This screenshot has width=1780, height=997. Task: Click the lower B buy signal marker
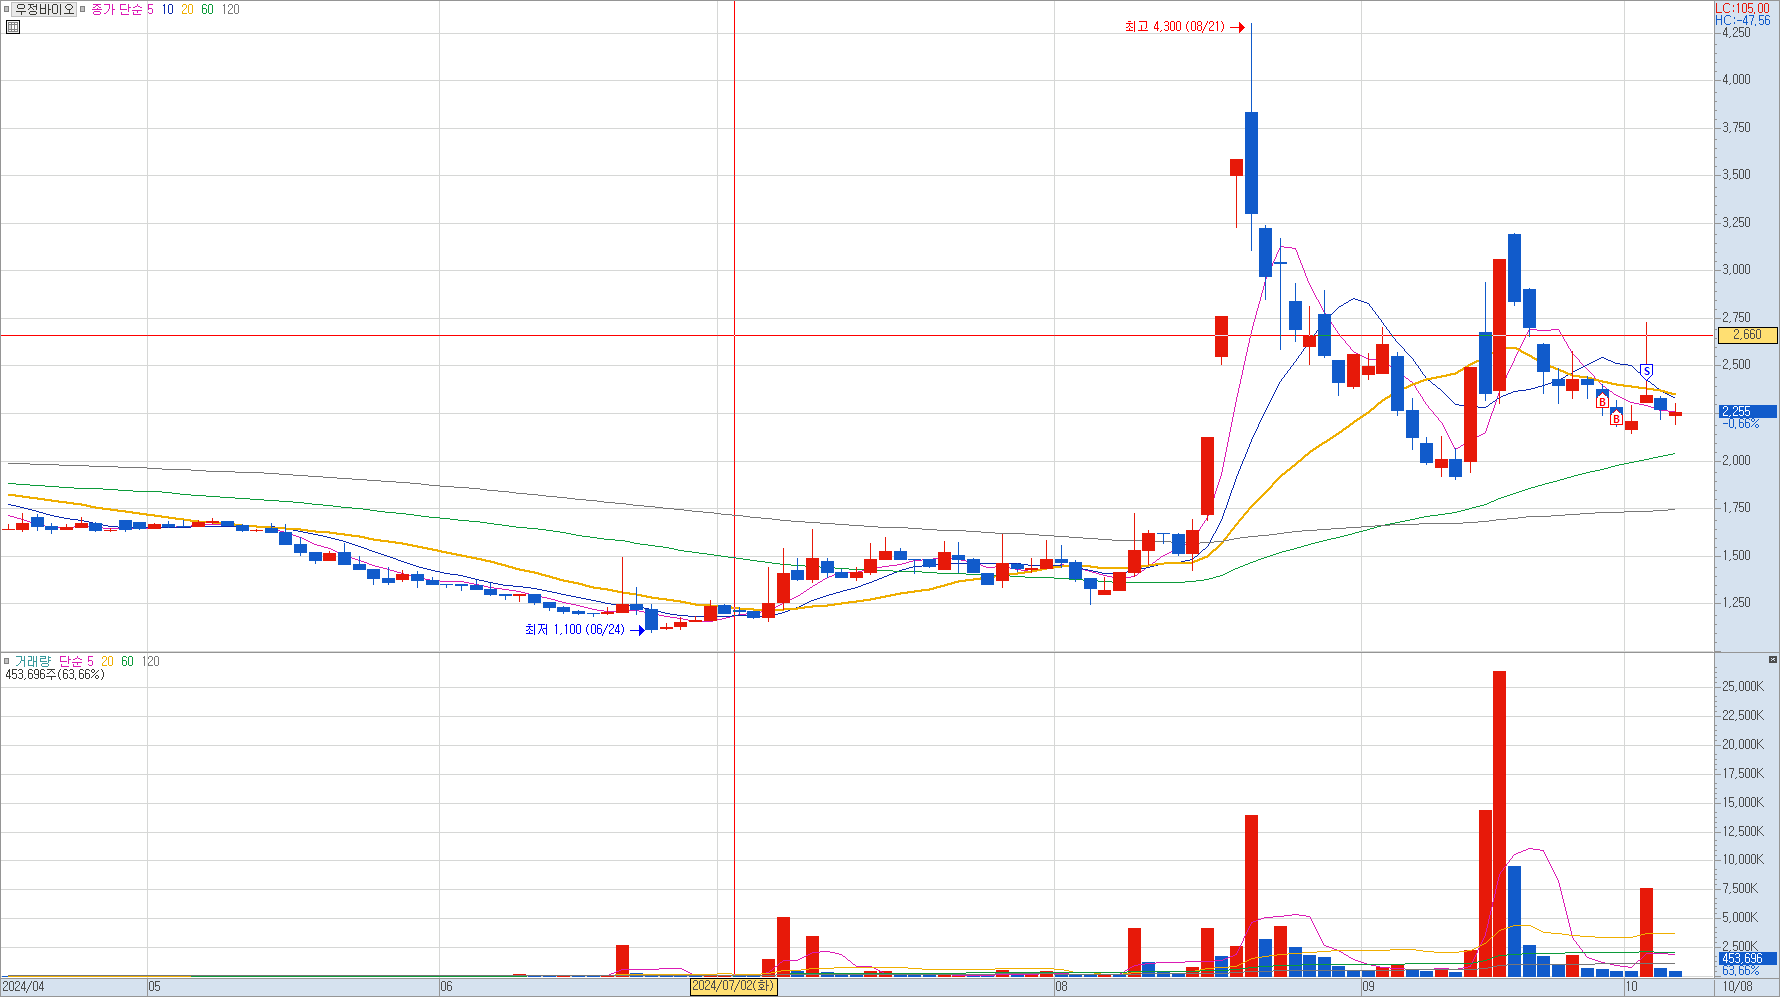pos(1616,419)
